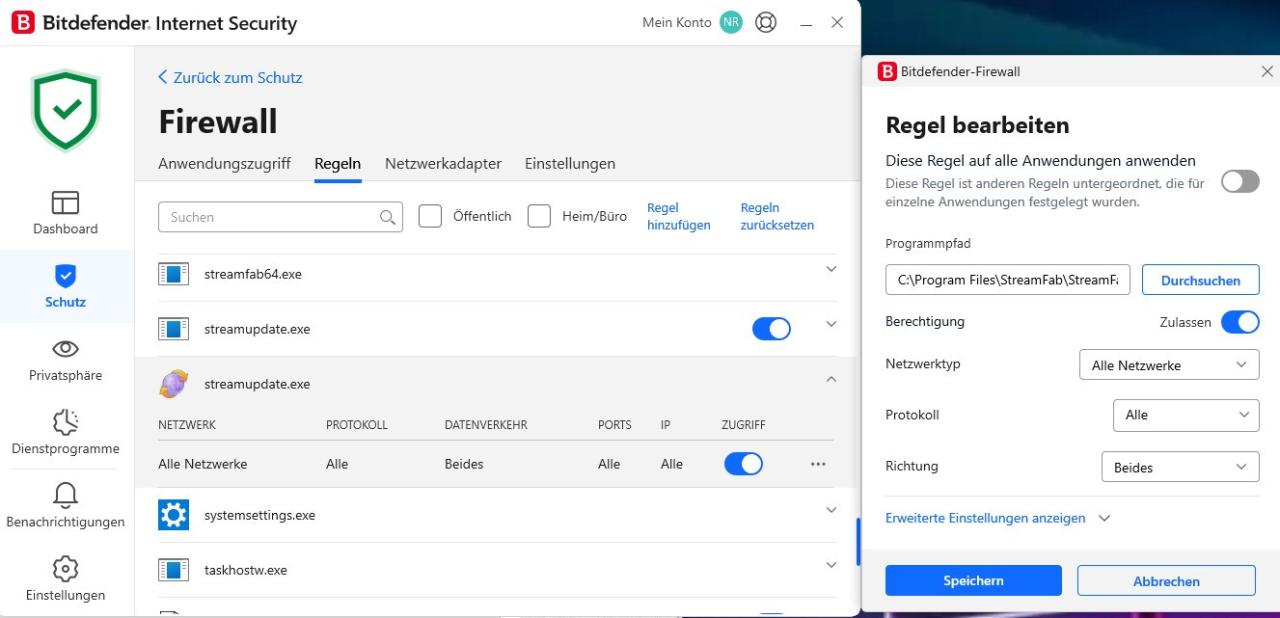This screenshot has width=1280, height=618.
Task: Click the support lifebuoy icon
Action: [766, 22]
